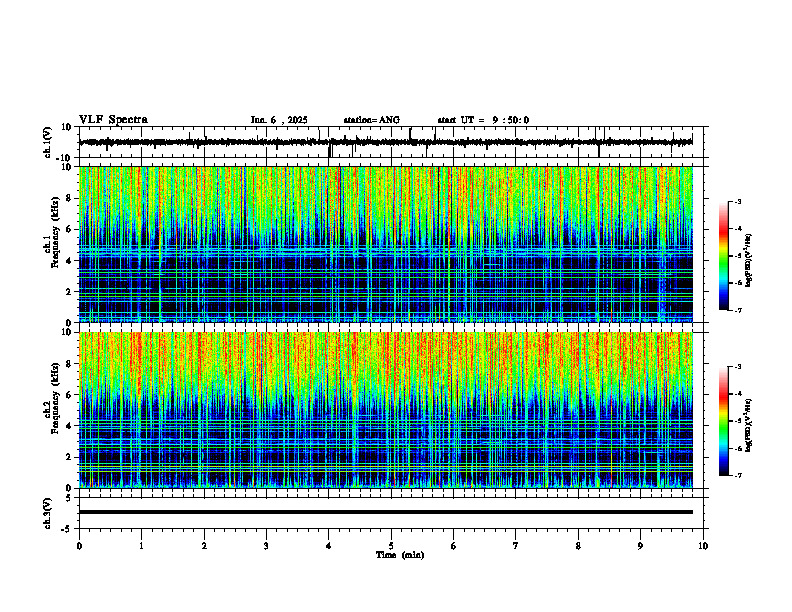Click the time axis tick label "0"
Viewport: 792px width, 612px height.
[x=79, y=546]
